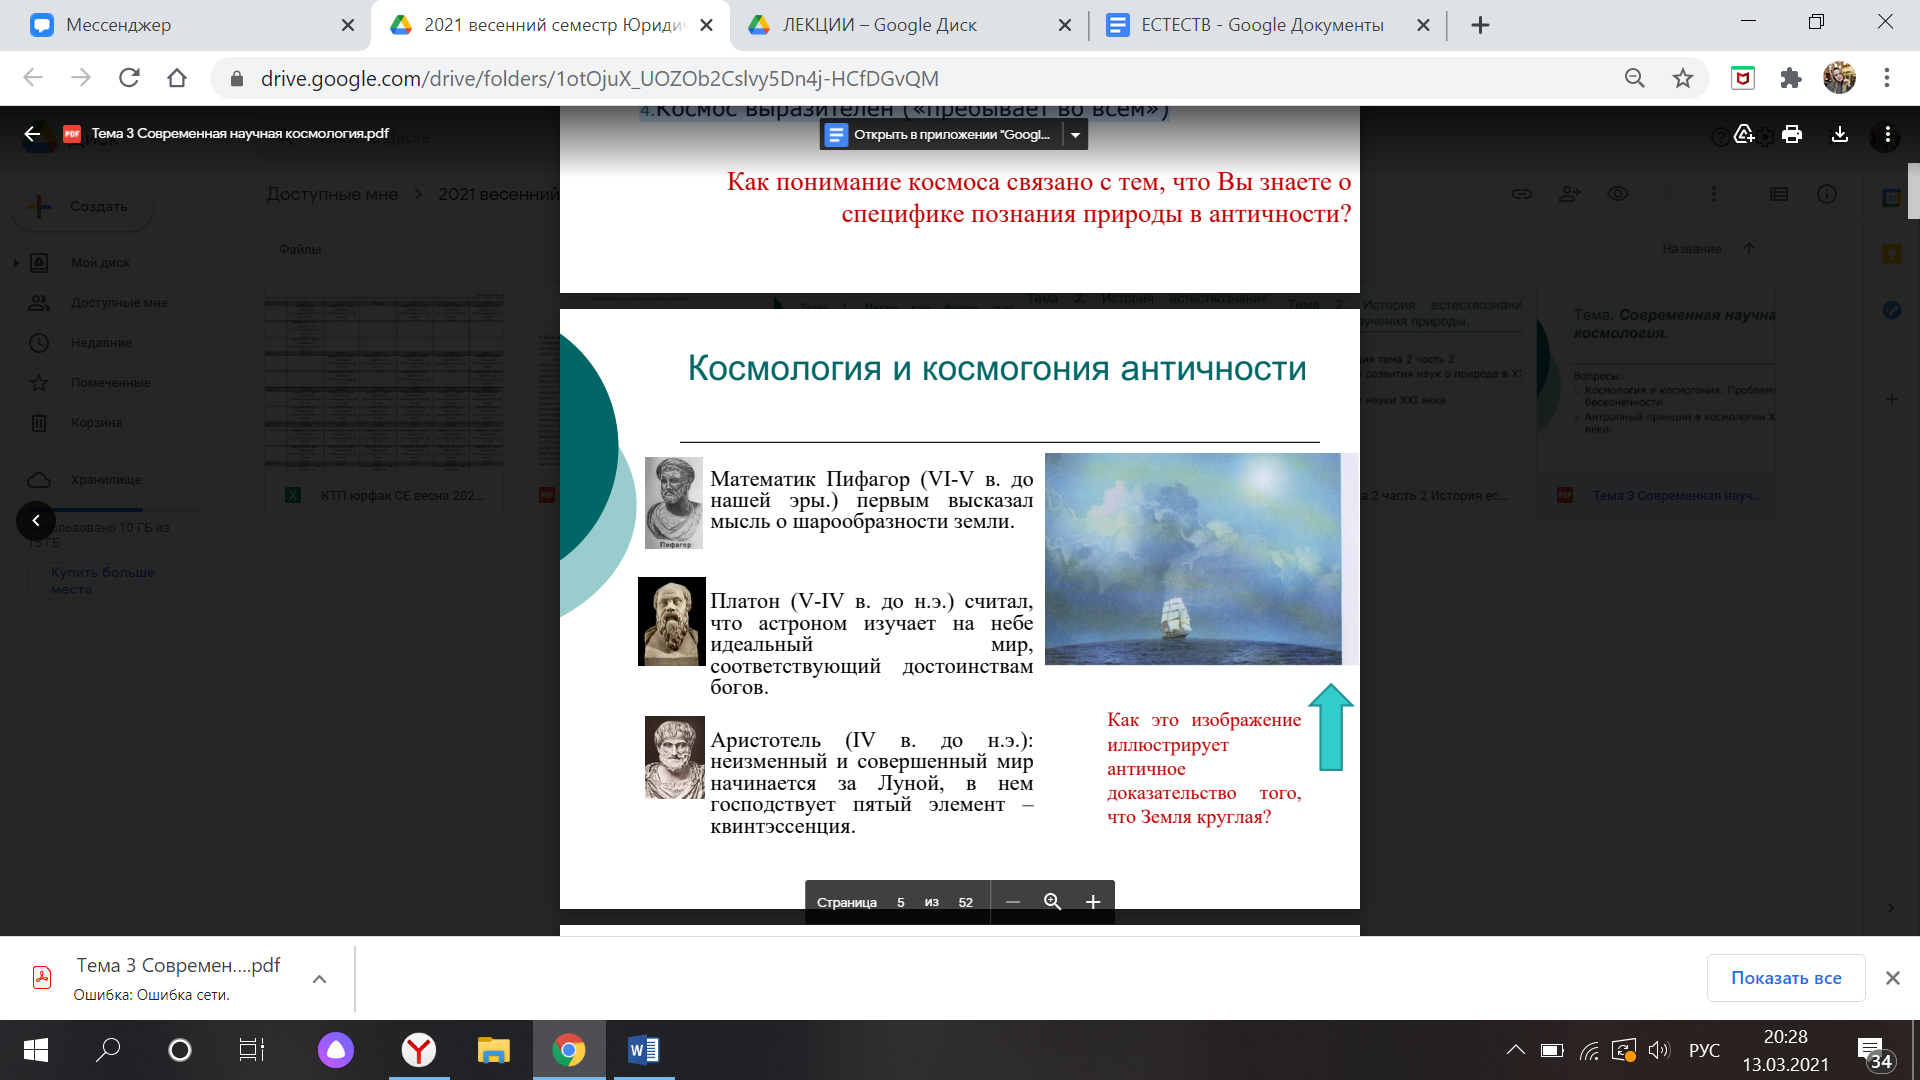The height and width of the screenshot is (1080, 1920).
Task: Sort by Название column header
Action: point(1692,249)
